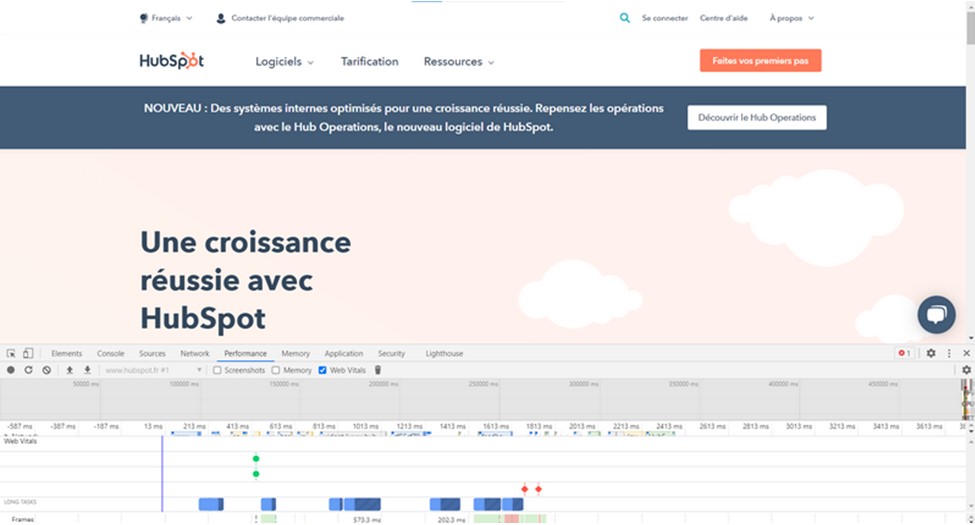Viewport: 975px width, 525px height.
Task: Open the Français language dropdown
Action: coord(166,18)
